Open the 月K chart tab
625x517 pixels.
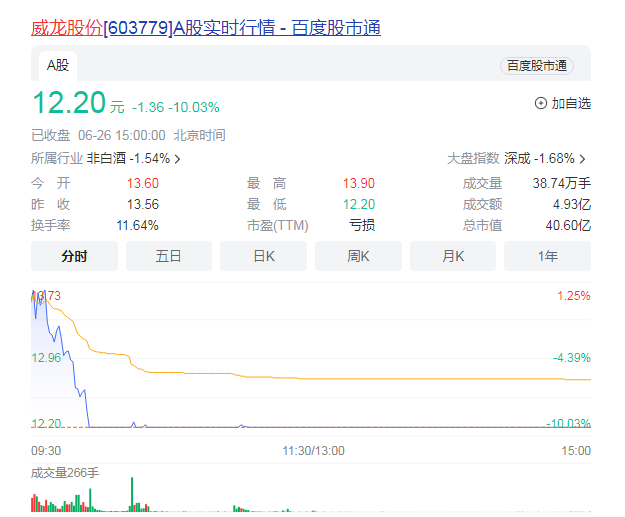[453, 256]
